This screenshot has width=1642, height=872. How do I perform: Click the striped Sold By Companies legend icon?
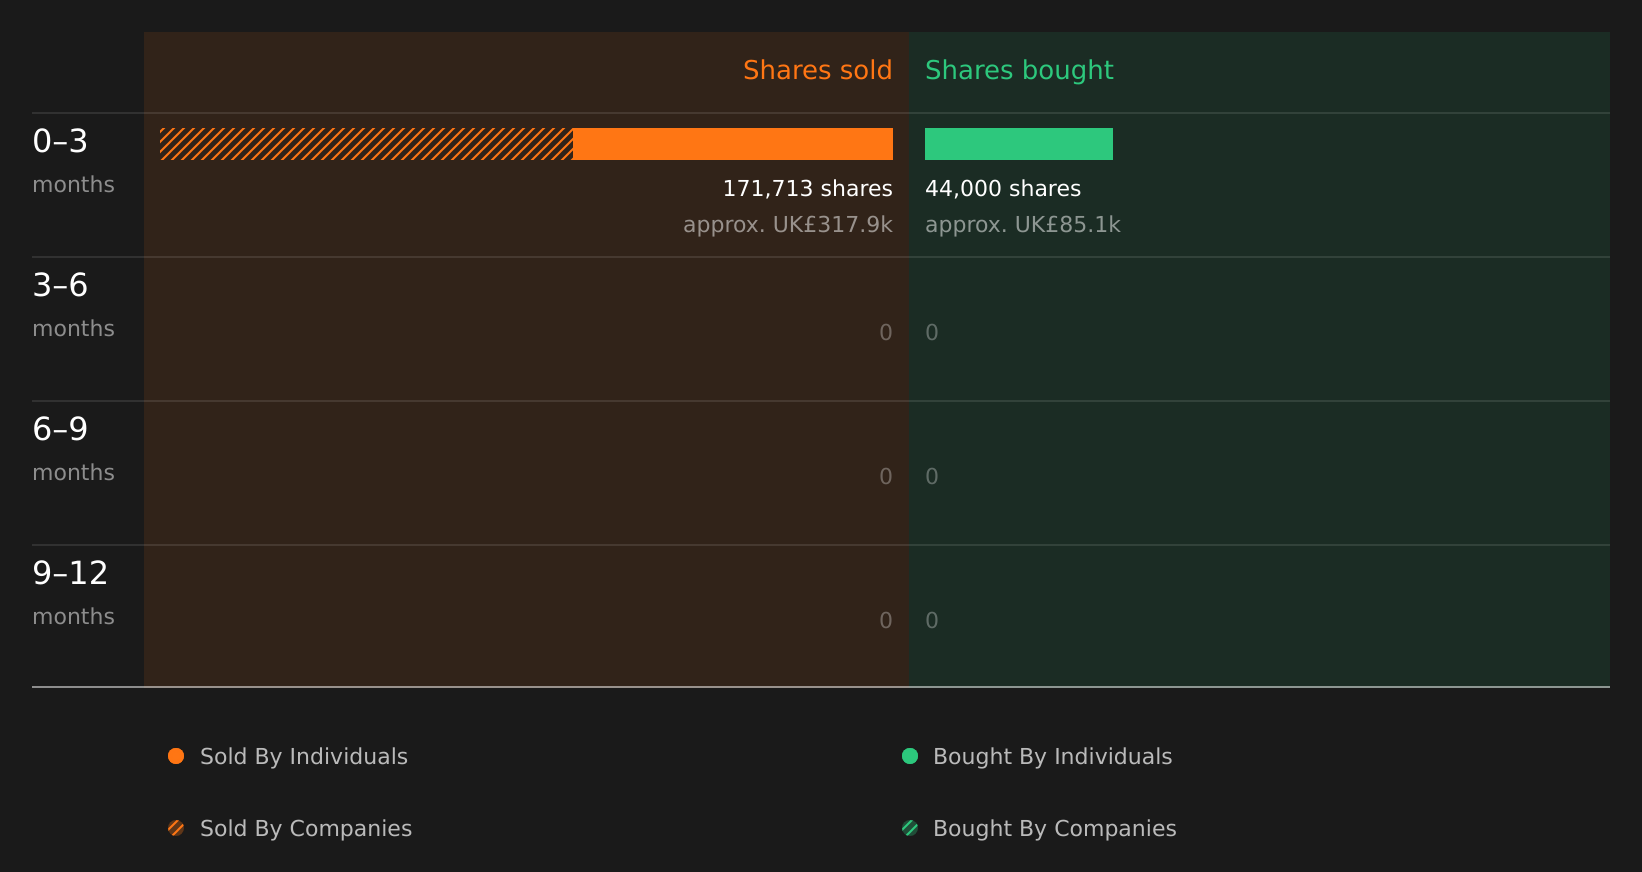176,828
